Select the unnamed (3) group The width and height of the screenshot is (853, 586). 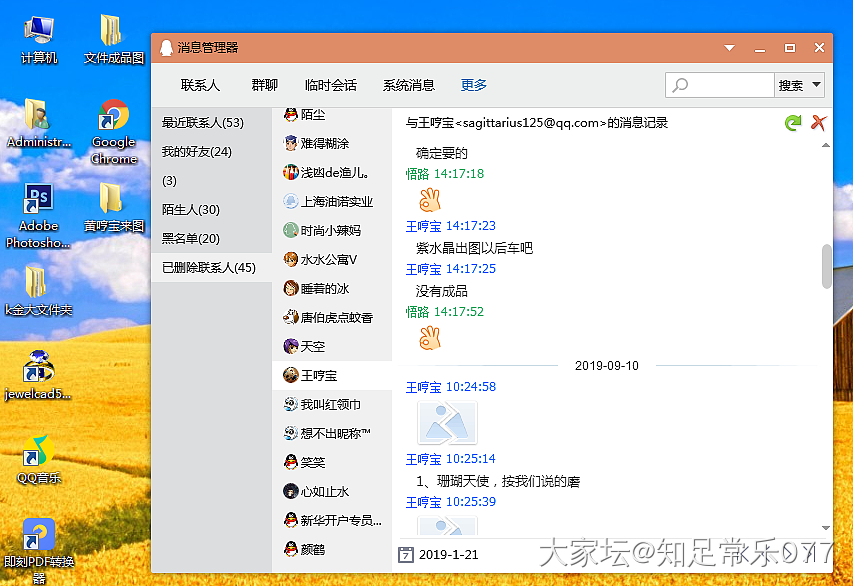[x=212, y=181]
